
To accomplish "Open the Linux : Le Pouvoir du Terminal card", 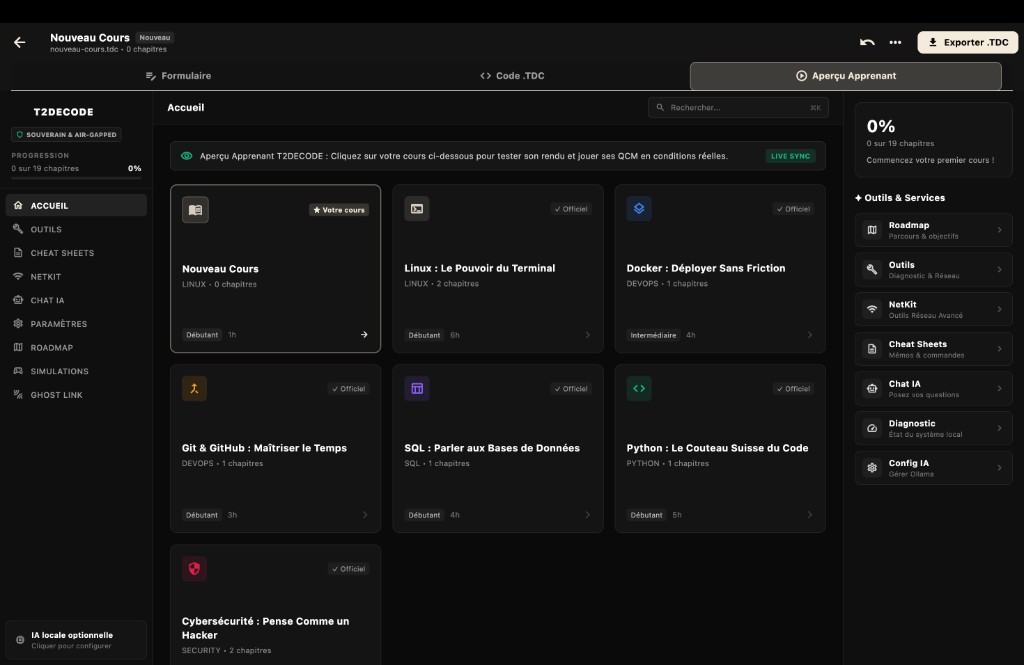I will point(498,268).
